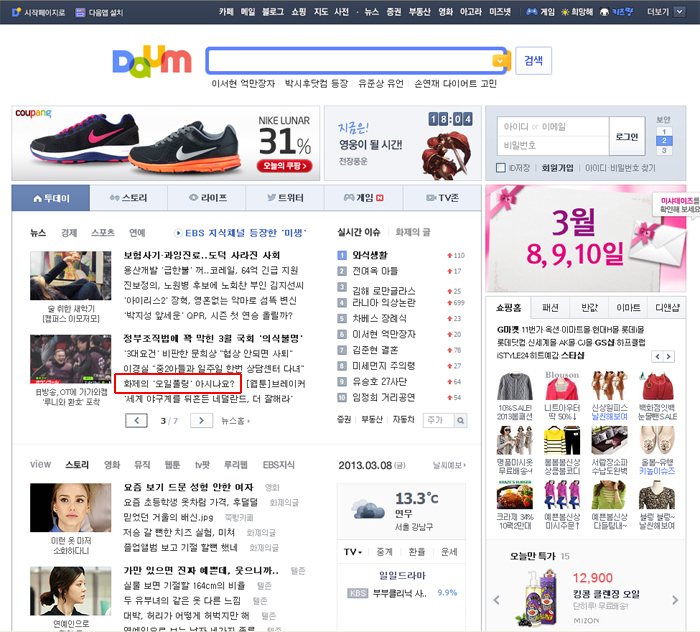700x632 pixels.
Task: Open the search suggestions dropdown arrow
Action: pyautogui.click(x=500, y=61)
